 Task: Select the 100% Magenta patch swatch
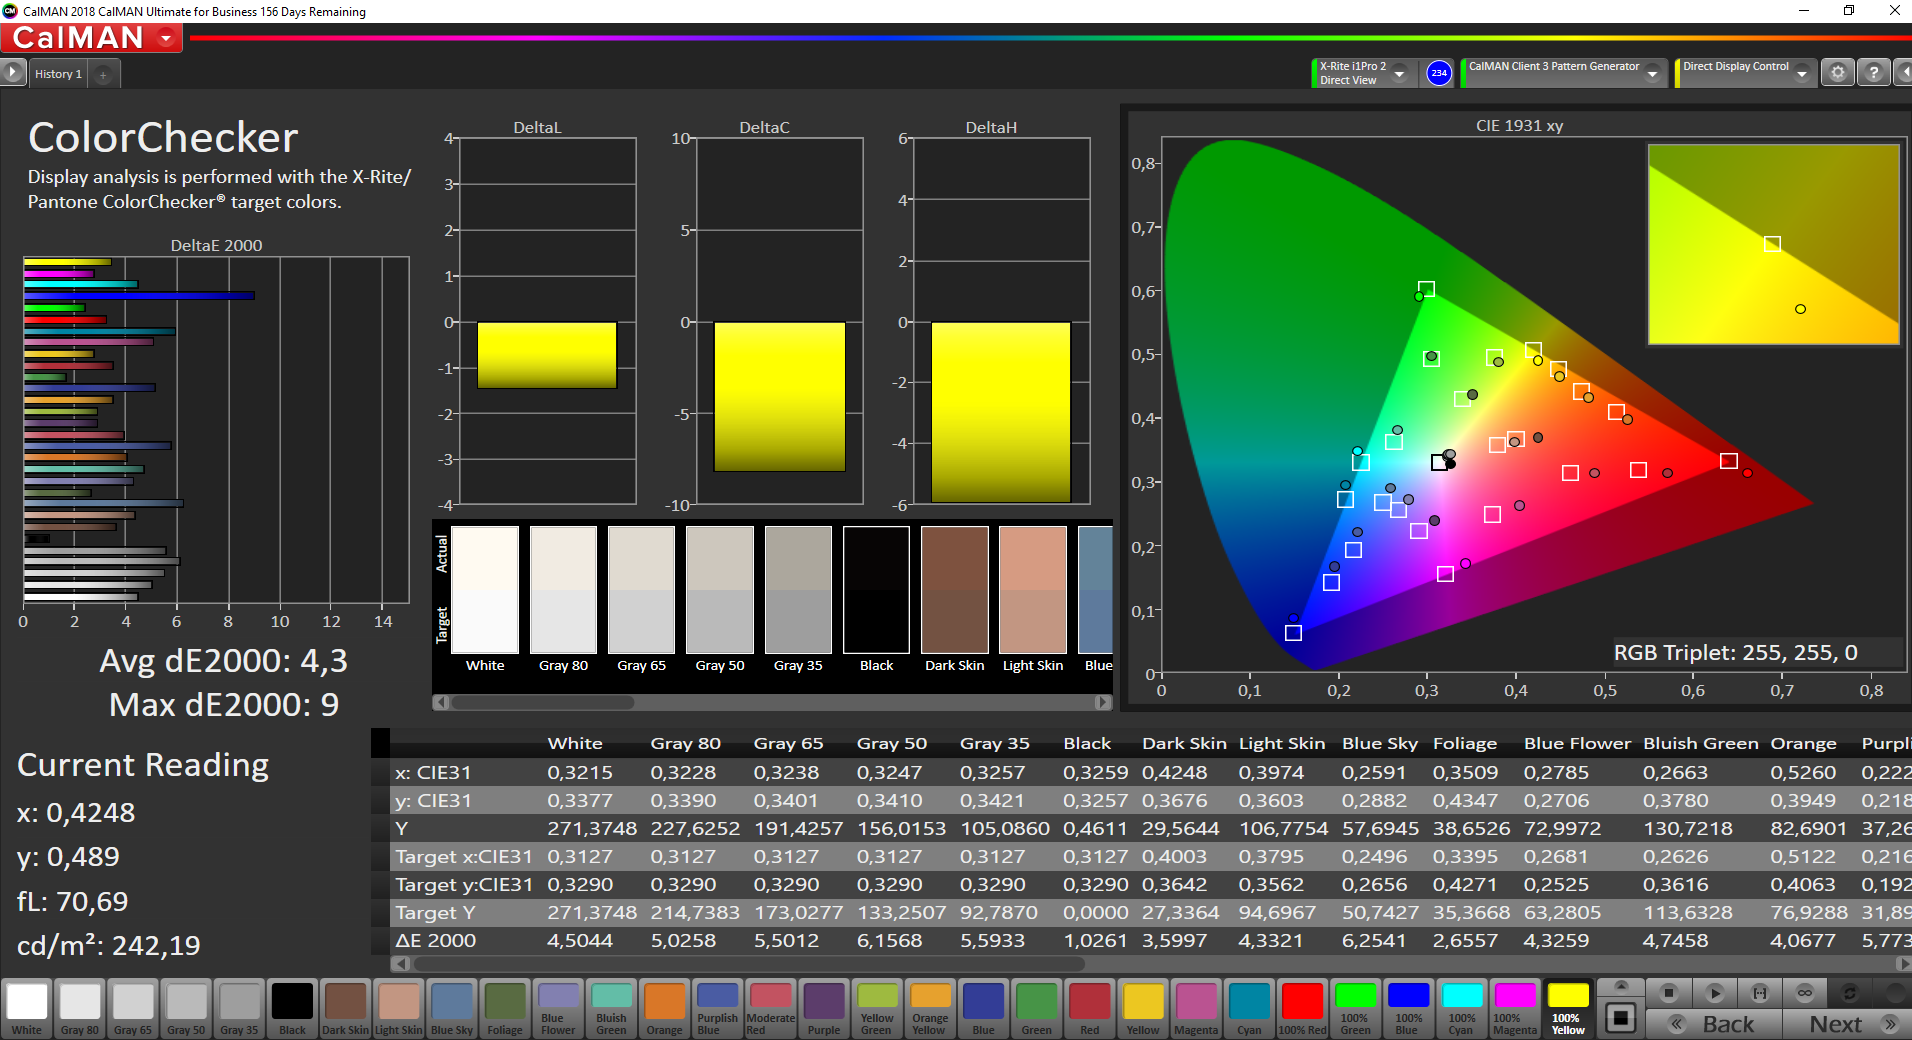coord(1514,1008)
